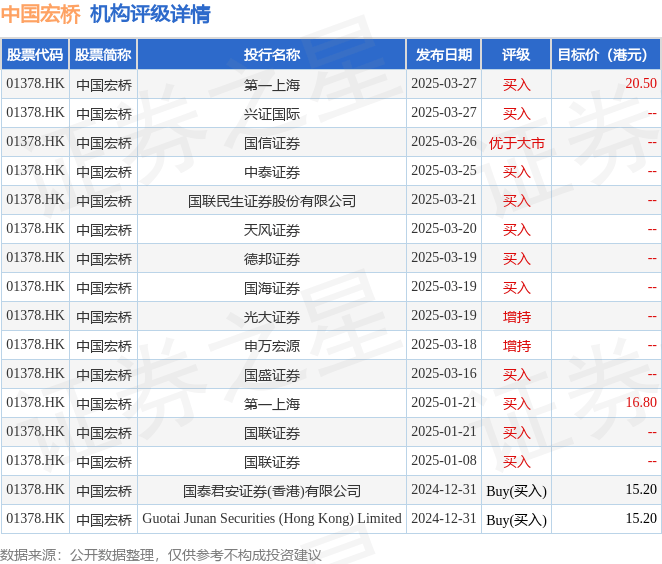Click target price 16.80
The image size is (662, 564).
click(x=641, y=402)
